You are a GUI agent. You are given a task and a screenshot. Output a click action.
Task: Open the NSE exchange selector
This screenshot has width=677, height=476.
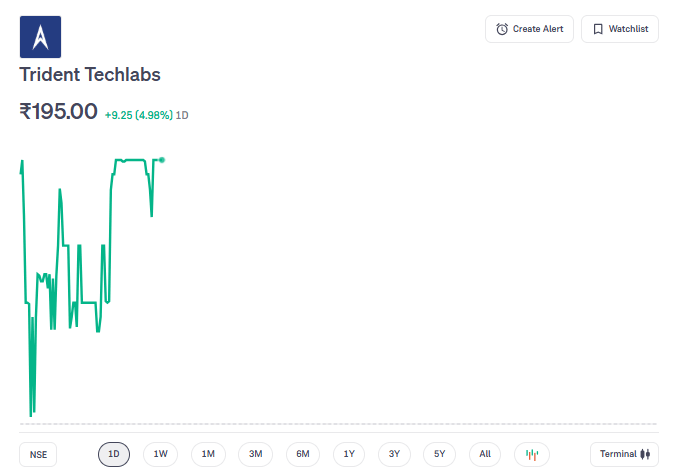38,454
